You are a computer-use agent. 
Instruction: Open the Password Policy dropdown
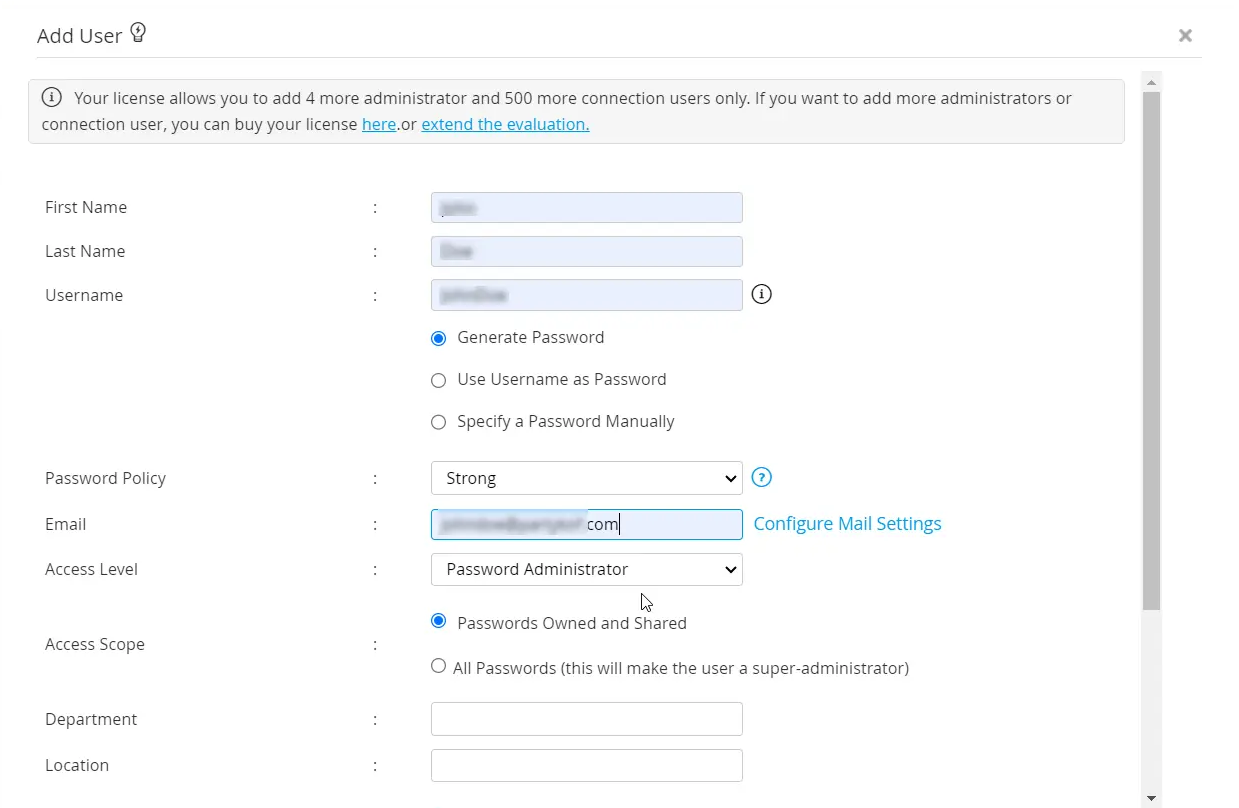click(x=586, y=478)
